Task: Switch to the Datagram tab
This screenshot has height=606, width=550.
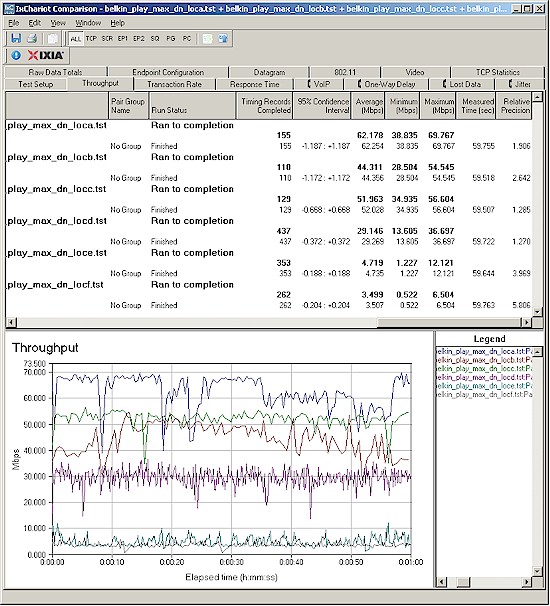Action: point(269,72)
